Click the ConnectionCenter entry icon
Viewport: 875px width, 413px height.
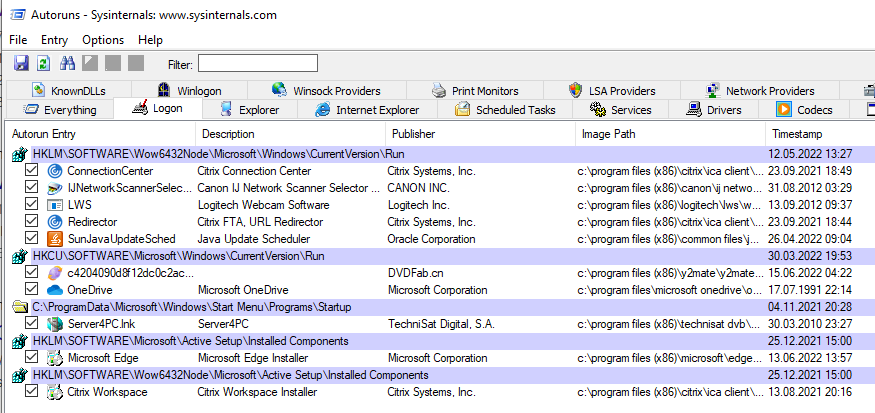54,171
